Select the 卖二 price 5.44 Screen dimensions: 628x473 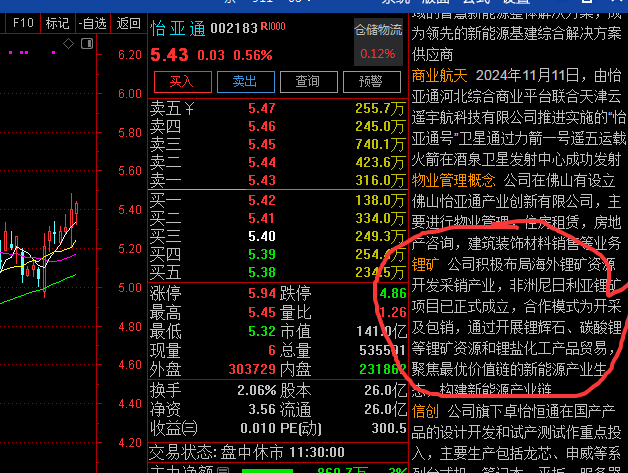coord(262,162)
